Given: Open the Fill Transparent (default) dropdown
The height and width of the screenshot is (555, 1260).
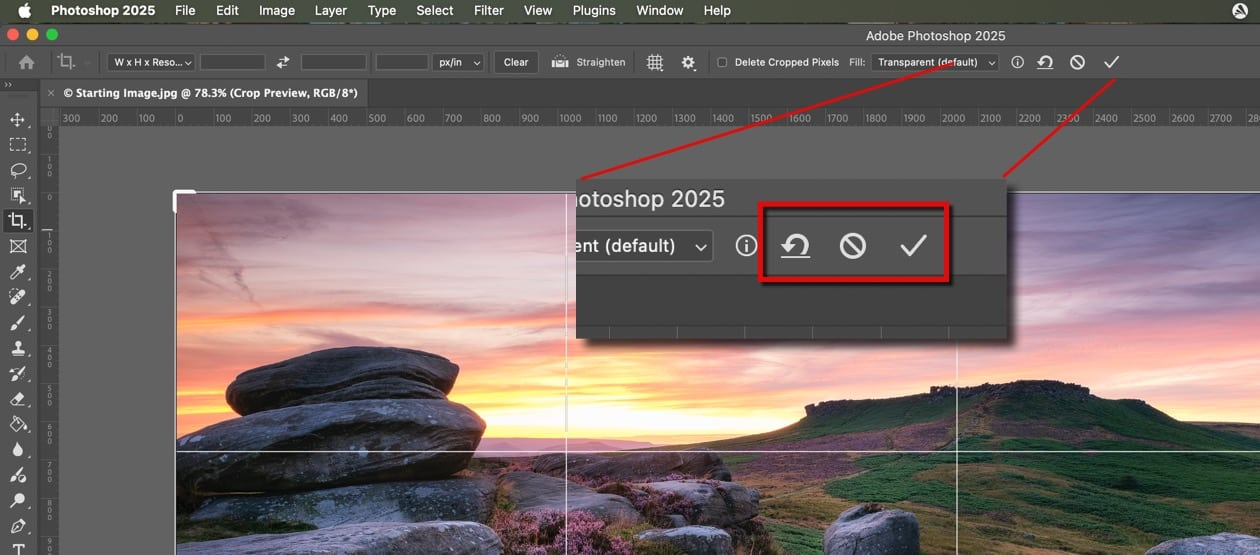Looking at the screenshot, I should point(935,62).
